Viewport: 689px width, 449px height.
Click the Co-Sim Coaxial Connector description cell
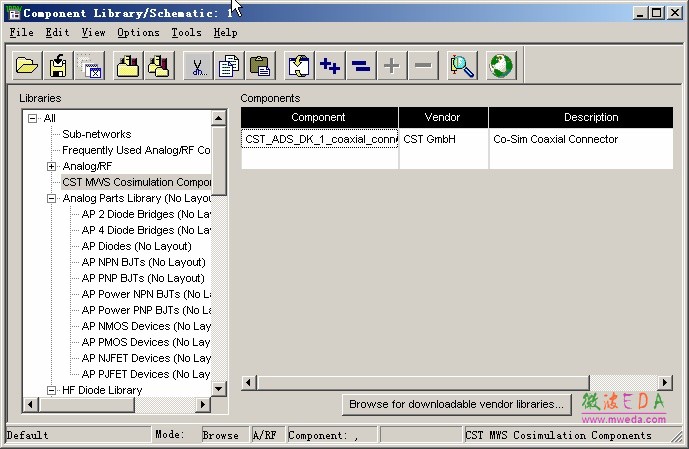point(581,139)
